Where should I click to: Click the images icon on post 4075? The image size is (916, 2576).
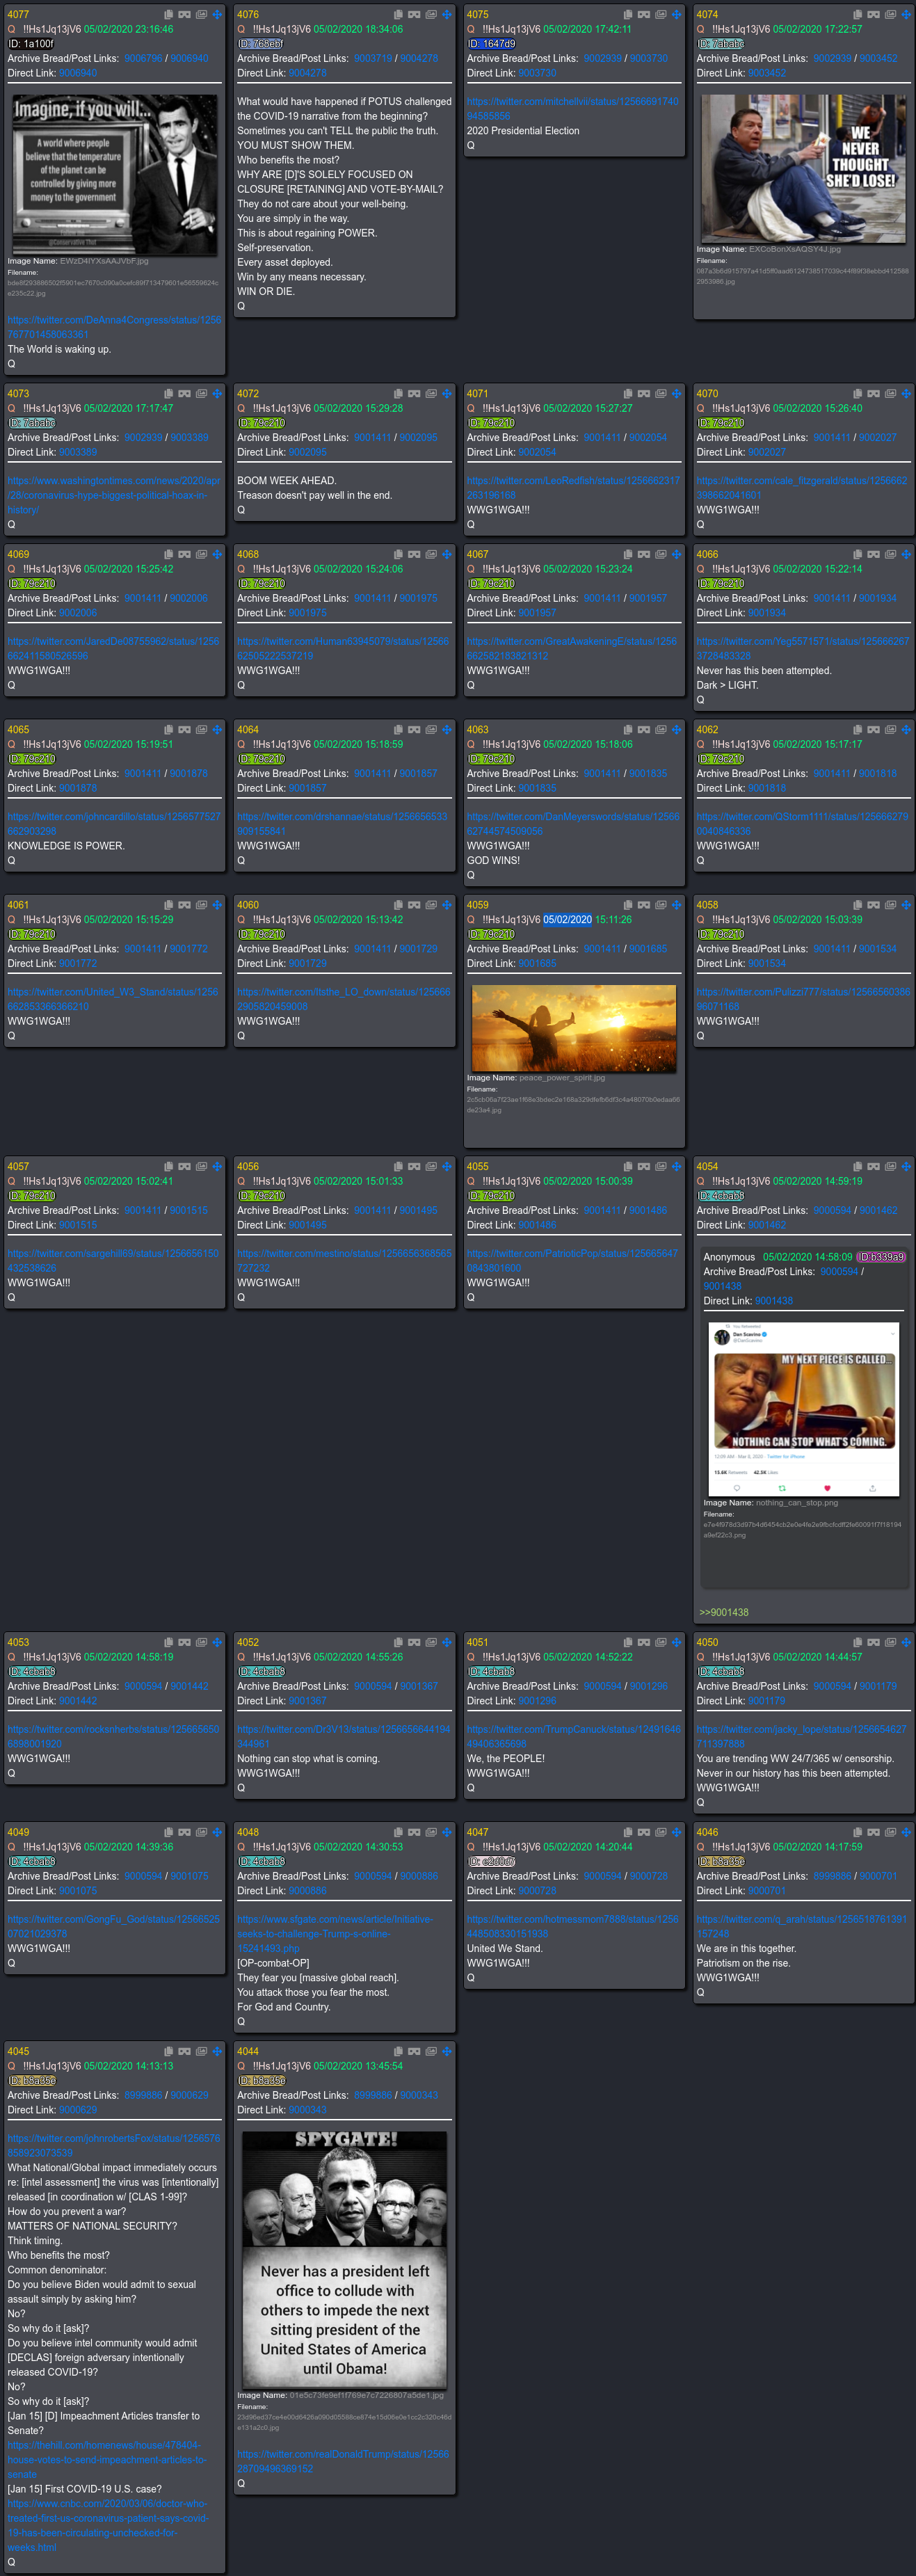coord(661,15)
